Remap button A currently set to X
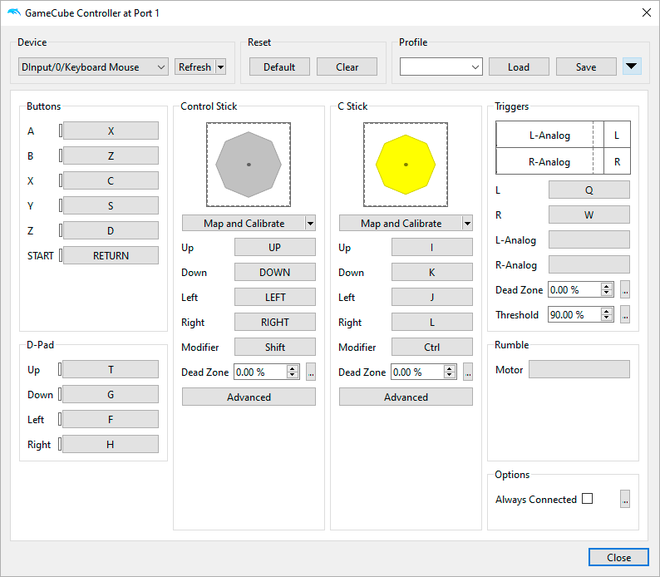This screenshot has width=660, height=577. [111, 131]
